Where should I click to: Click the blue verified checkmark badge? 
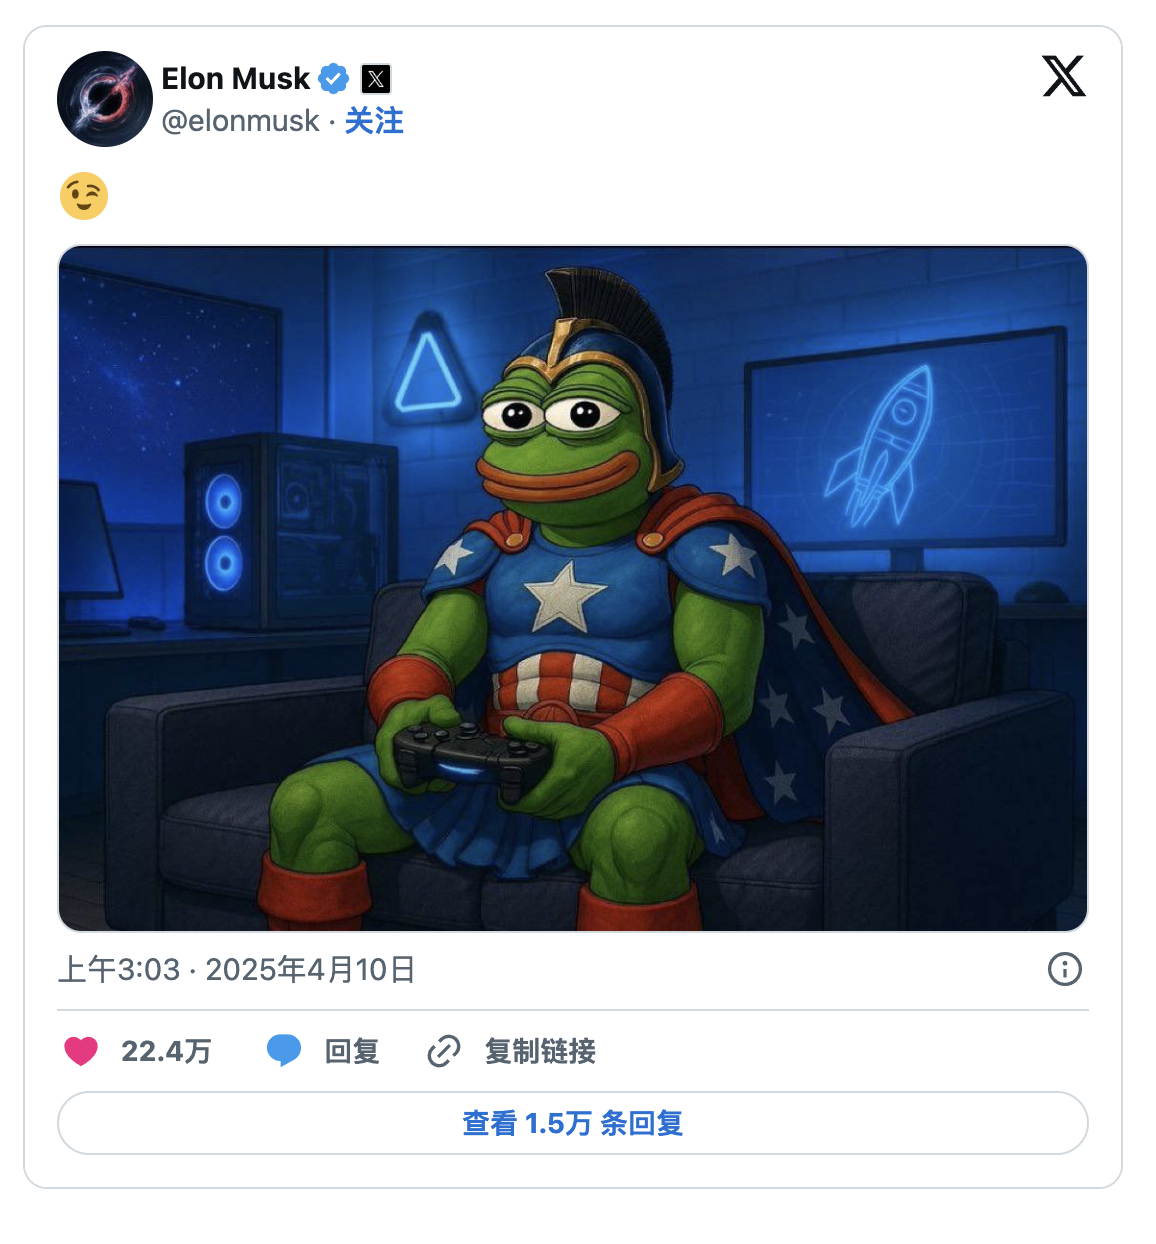pos(333,78)
